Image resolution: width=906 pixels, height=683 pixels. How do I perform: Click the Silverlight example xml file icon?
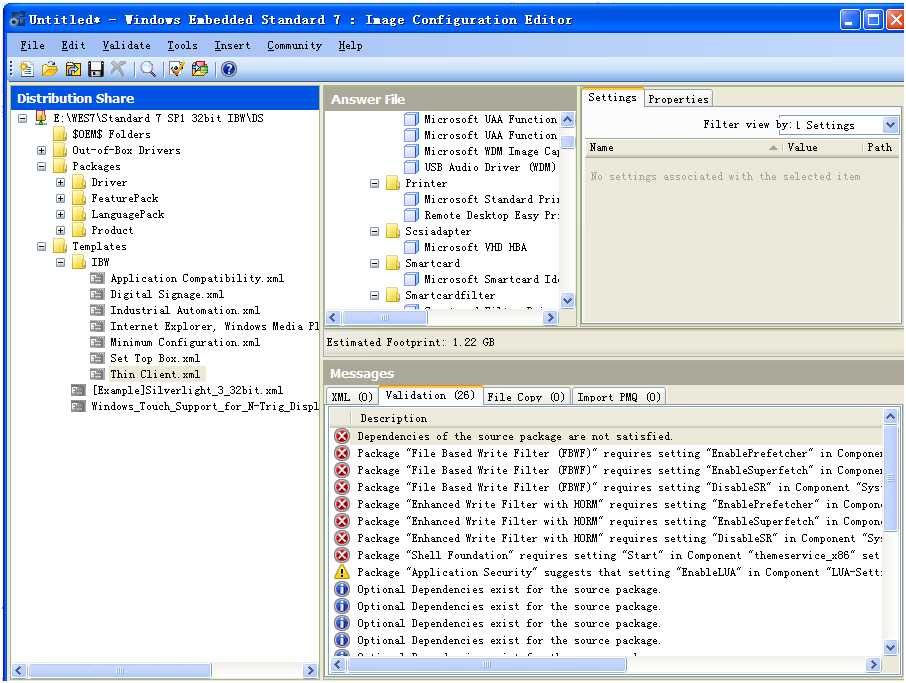click(78, 391)
